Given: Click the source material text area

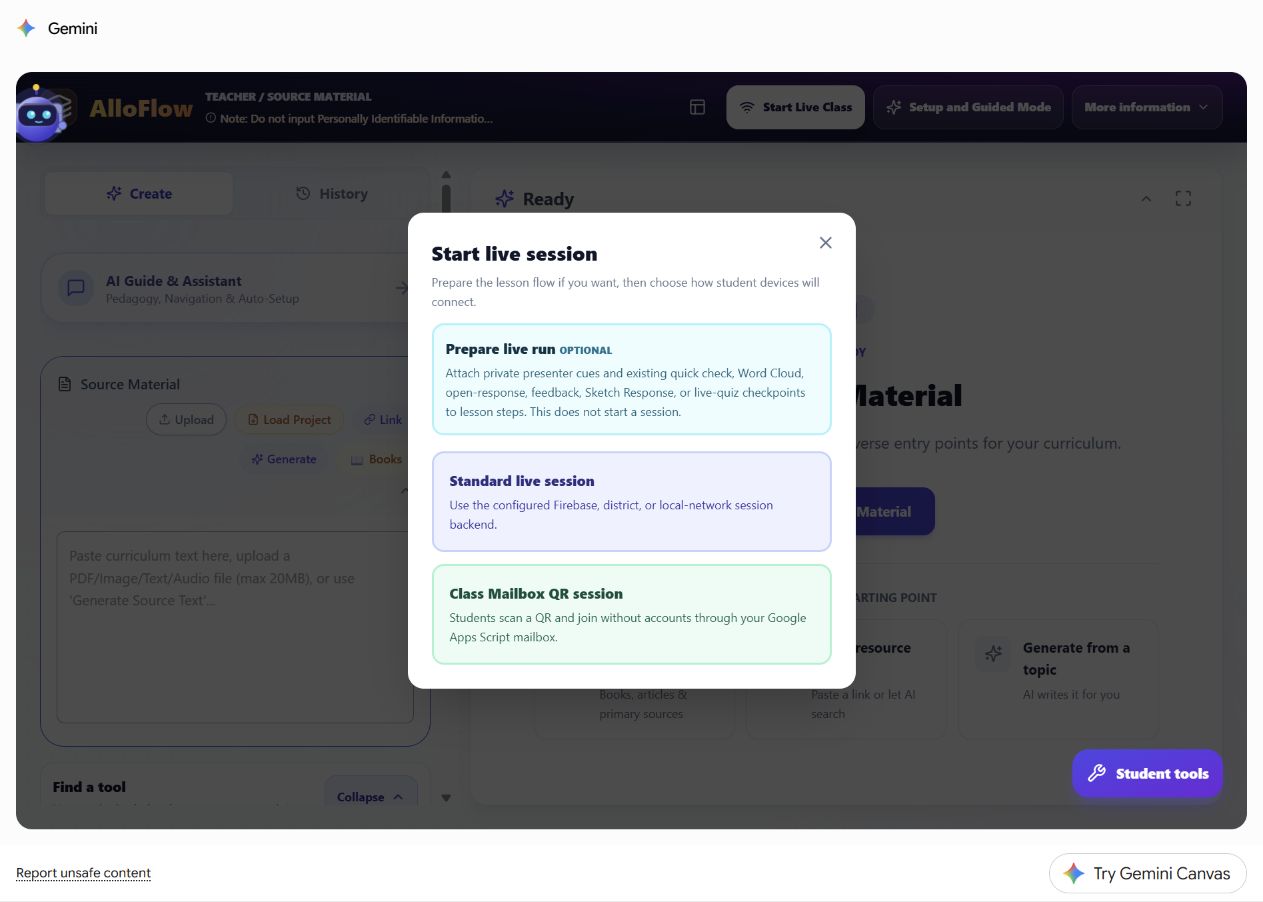Looking at the screenshot, I should coord(235,627).
